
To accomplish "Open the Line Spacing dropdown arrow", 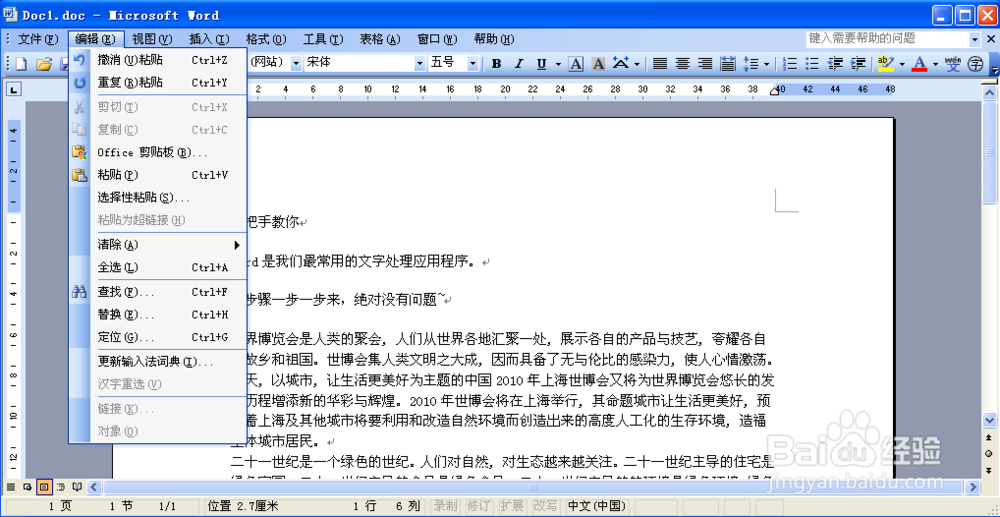I will tap(767, 64).
